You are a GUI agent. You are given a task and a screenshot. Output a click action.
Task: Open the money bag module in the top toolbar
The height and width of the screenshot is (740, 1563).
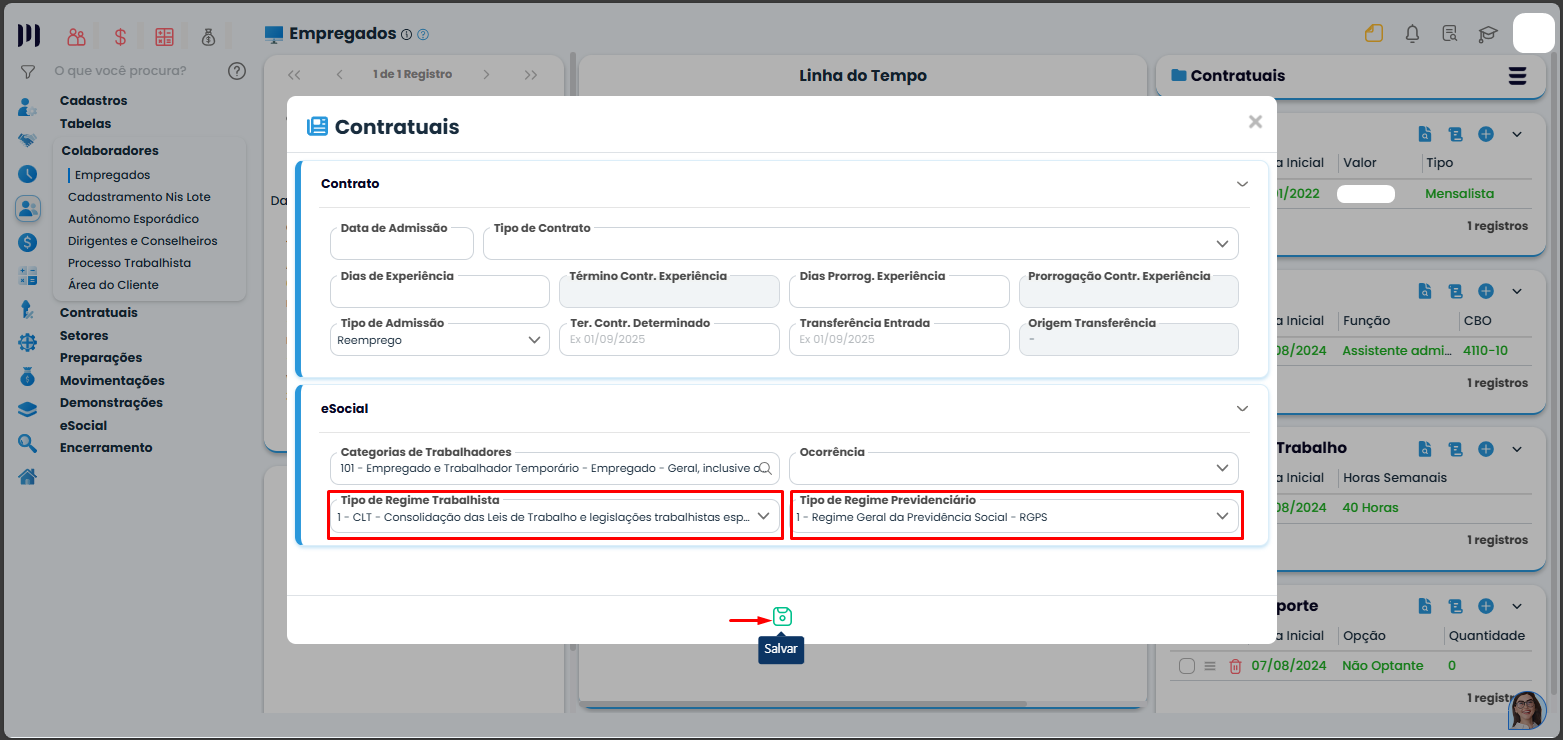208,37
